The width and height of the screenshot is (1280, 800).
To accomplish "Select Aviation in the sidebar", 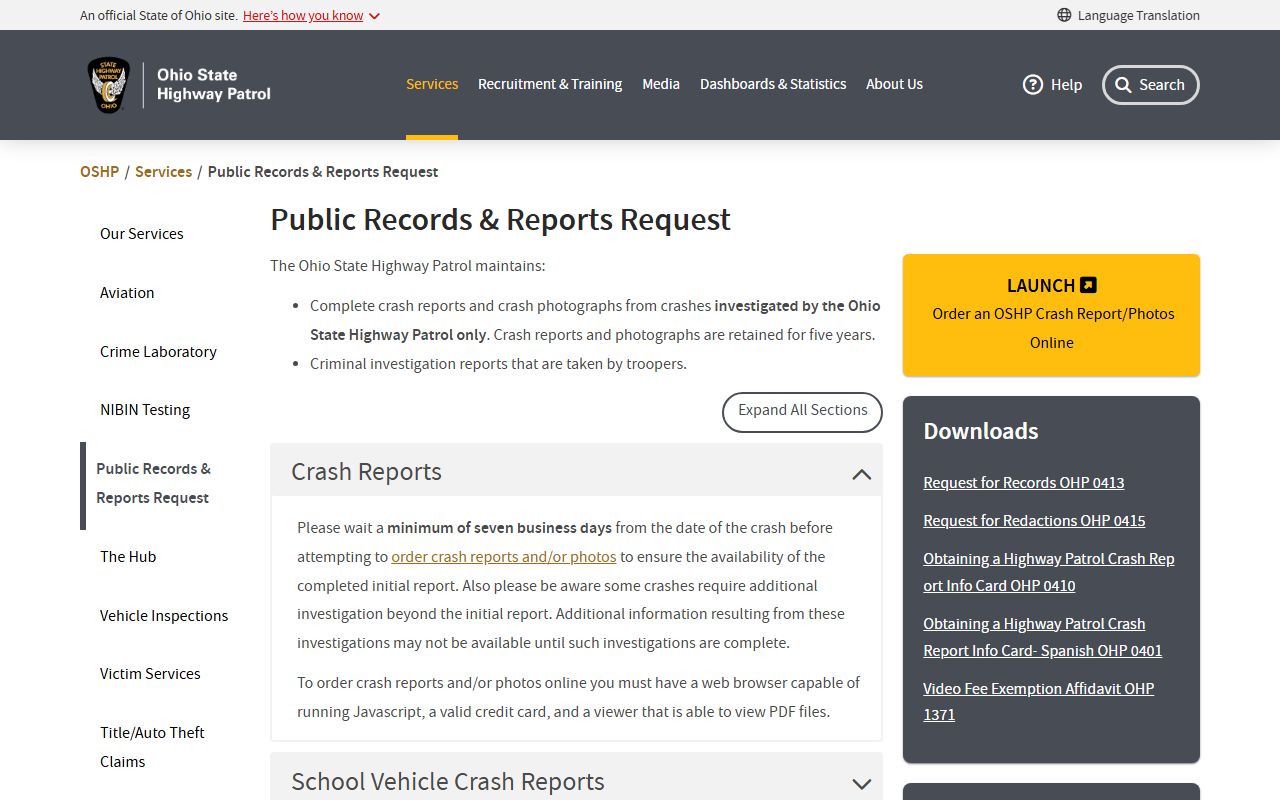I will point(127,293).
